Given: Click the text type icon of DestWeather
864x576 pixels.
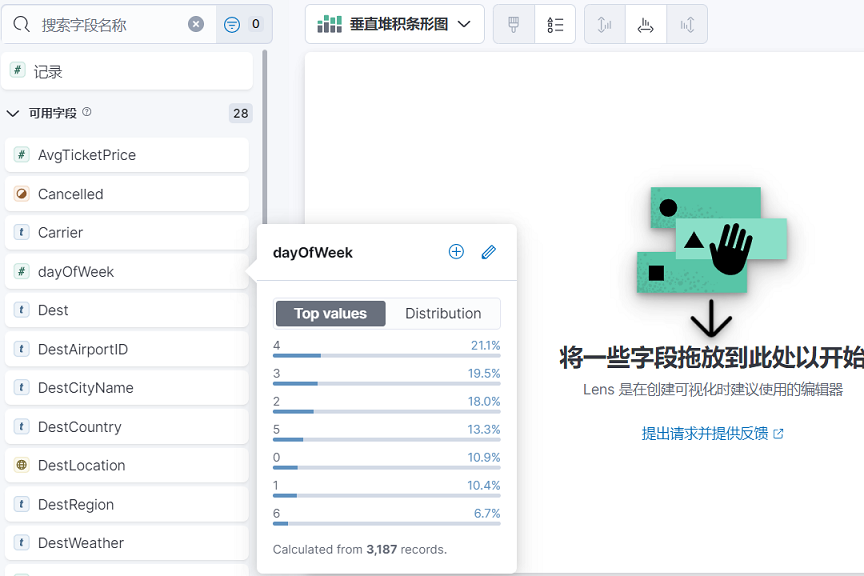Looking at the screenshot, I should (21, 542).
